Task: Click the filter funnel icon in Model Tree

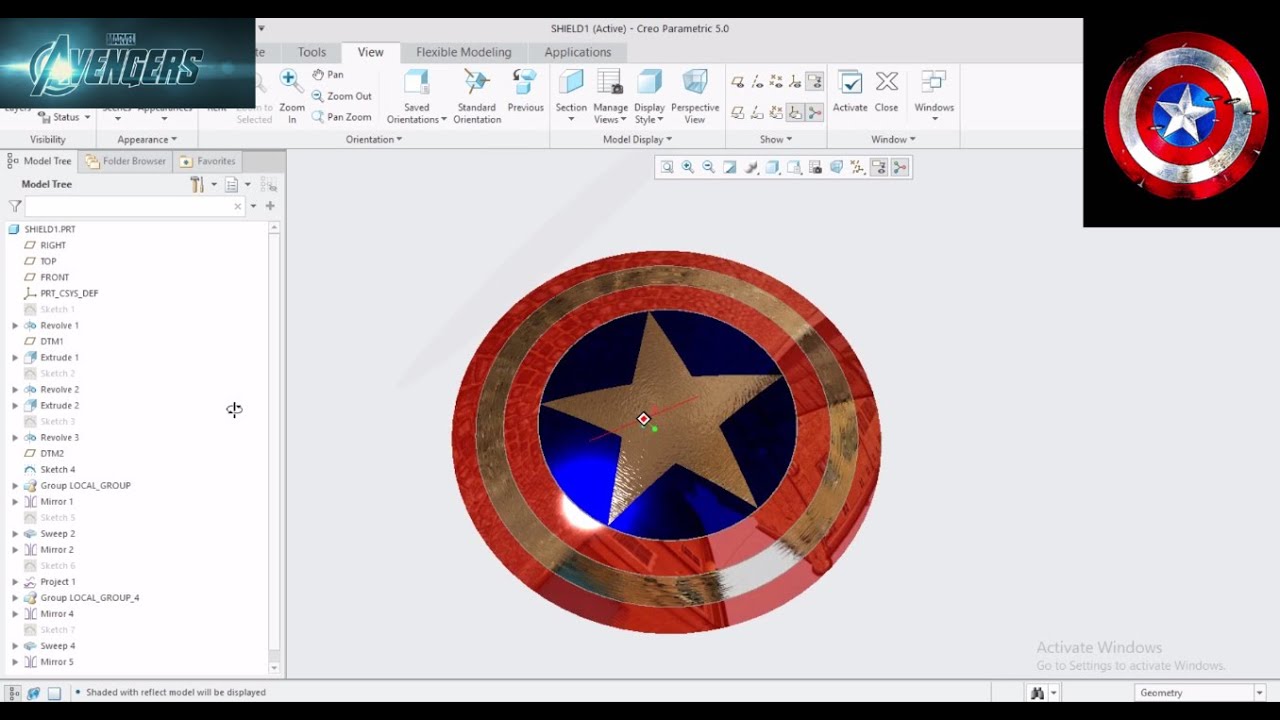Action: 15,206
